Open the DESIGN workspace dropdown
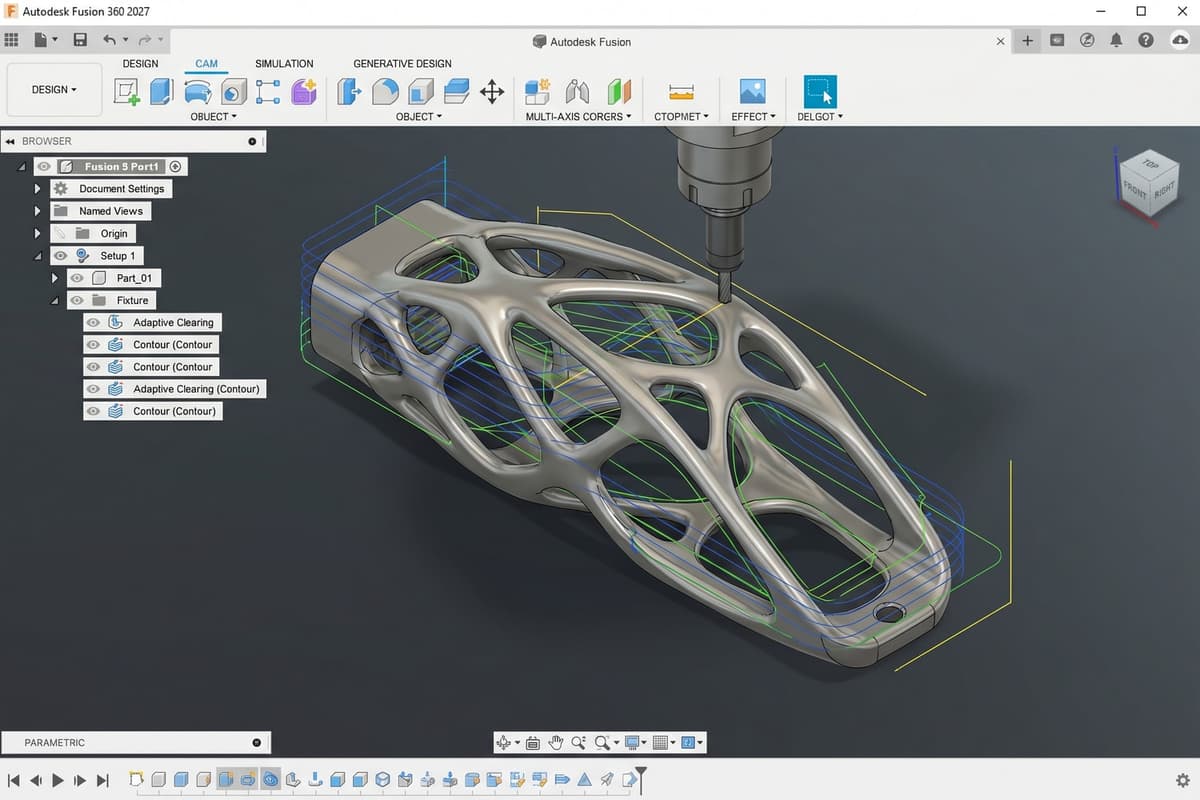Image resolution: width=1200 pixels, height=800 pixels. click(x=54, y=90)
